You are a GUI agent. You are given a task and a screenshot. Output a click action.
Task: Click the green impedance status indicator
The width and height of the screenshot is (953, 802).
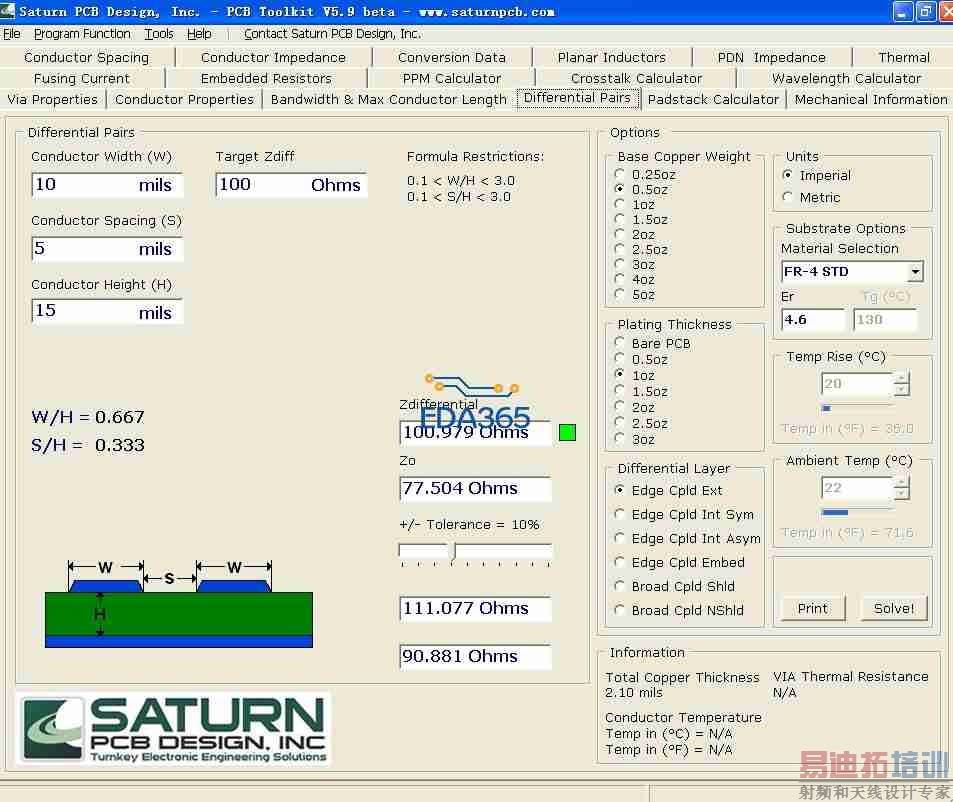[x=567, y=432]
